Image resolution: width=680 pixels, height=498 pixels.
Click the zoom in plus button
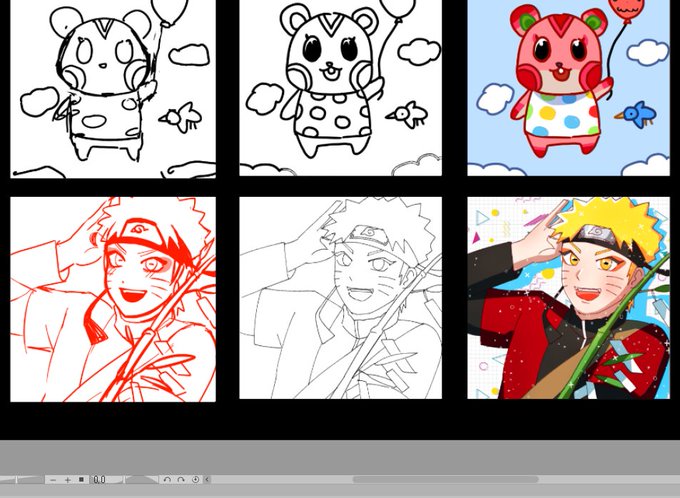pyautogui.click(x=67, y=480)
